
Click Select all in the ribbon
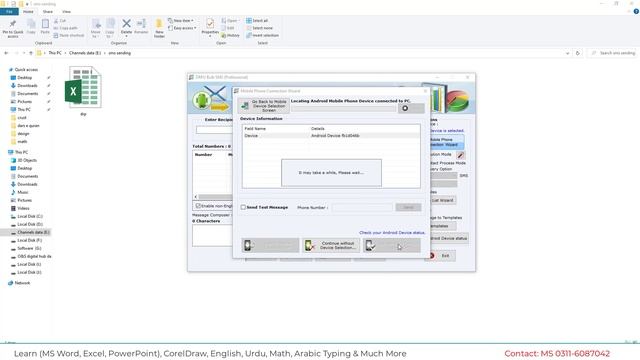pyautogui.click(x=257, y=20)
